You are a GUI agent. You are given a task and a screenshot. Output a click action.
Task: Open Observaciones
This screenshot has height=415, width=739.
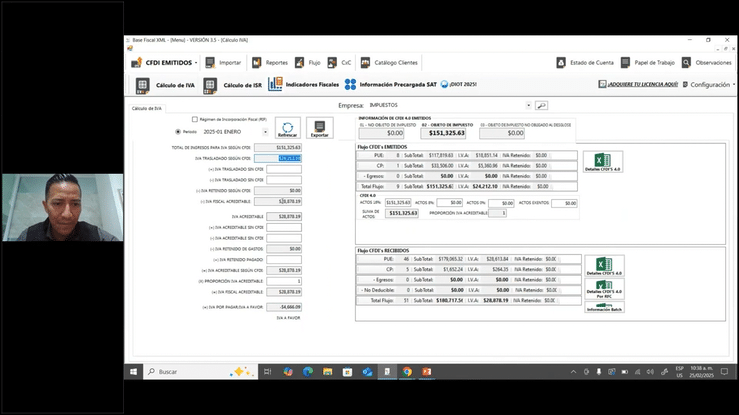click(x=706, y=63)
